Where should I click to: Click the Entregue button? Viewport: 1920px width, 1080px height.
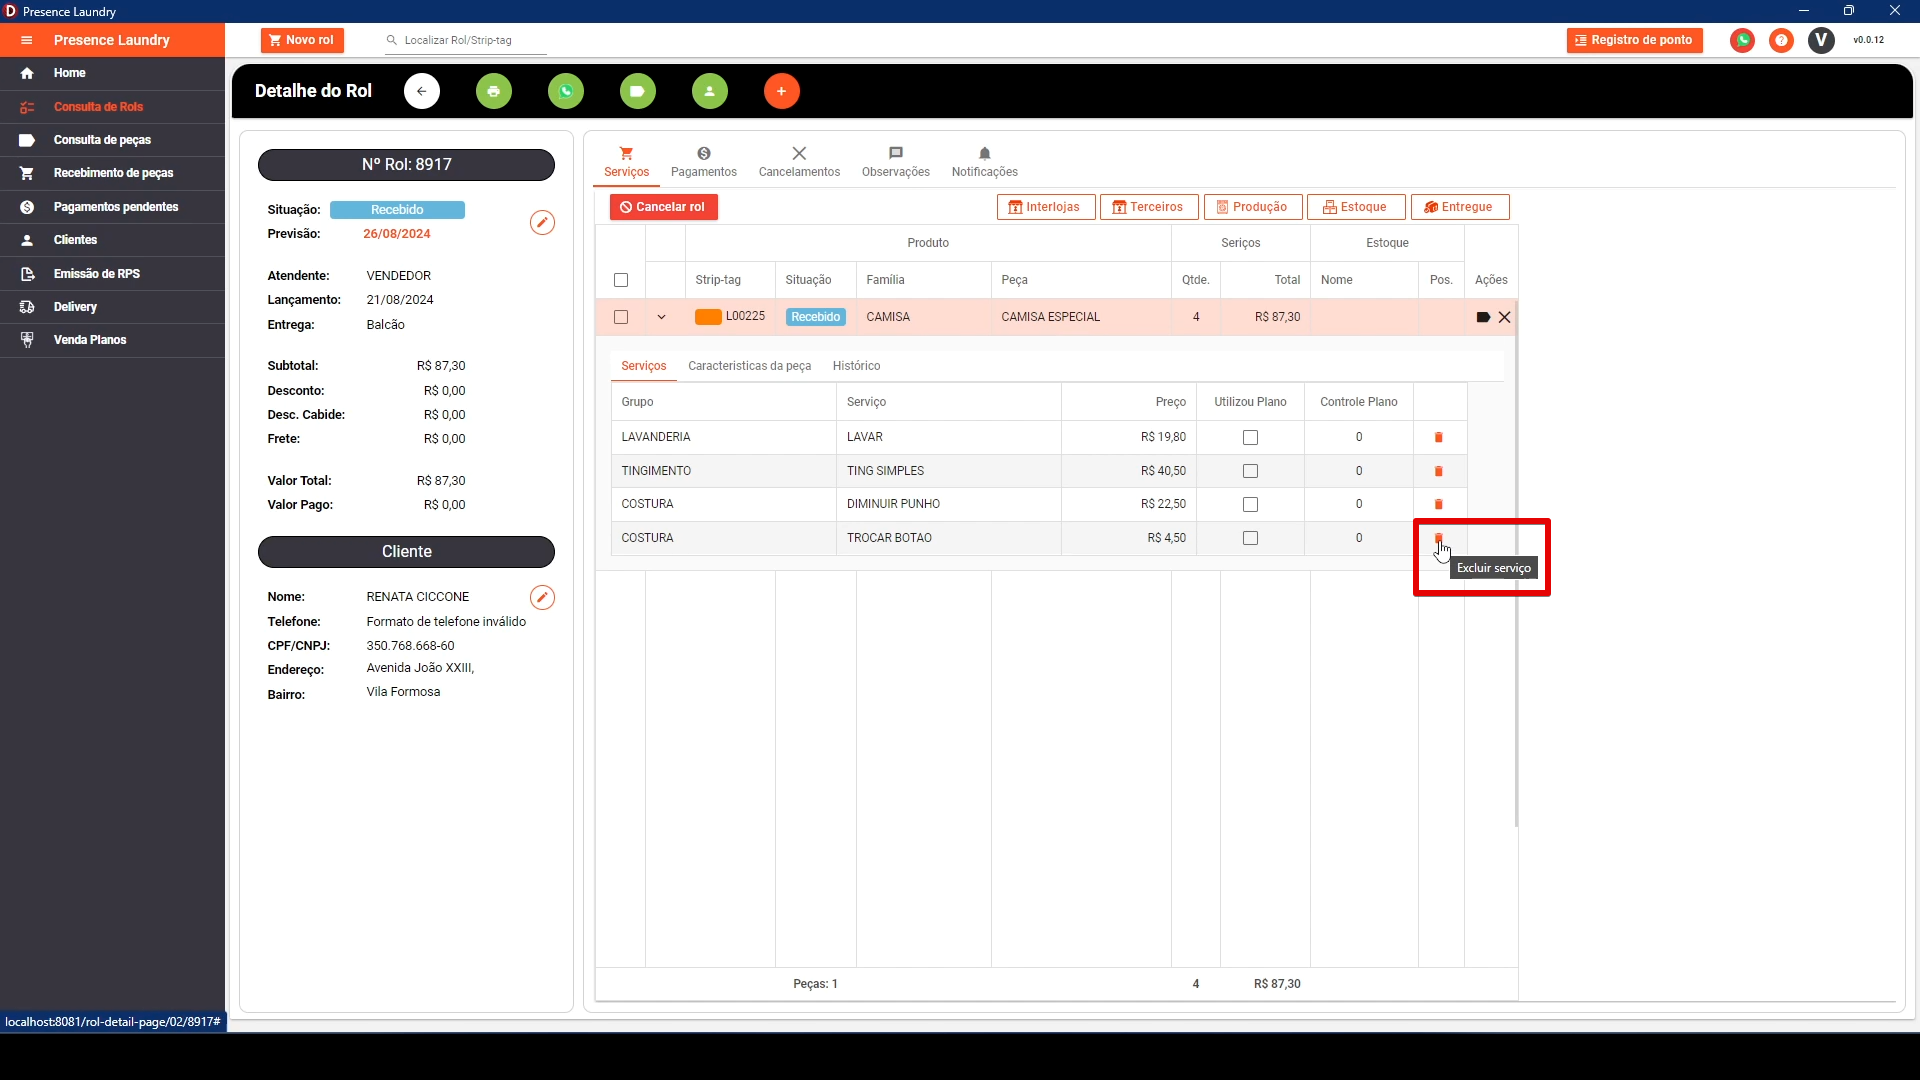[x=1460, y=207]
